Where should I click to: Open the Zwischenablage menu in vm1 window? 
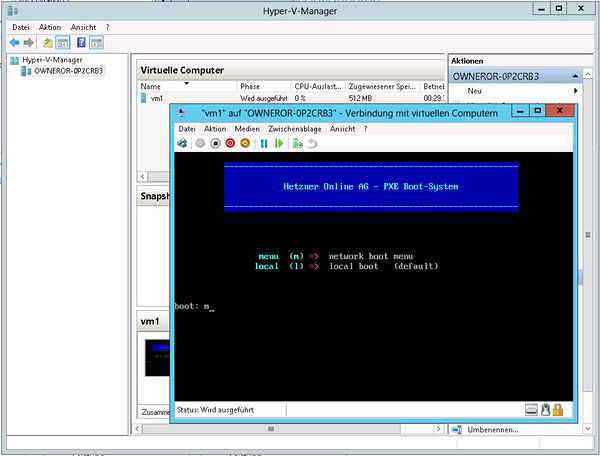point(295,129)
